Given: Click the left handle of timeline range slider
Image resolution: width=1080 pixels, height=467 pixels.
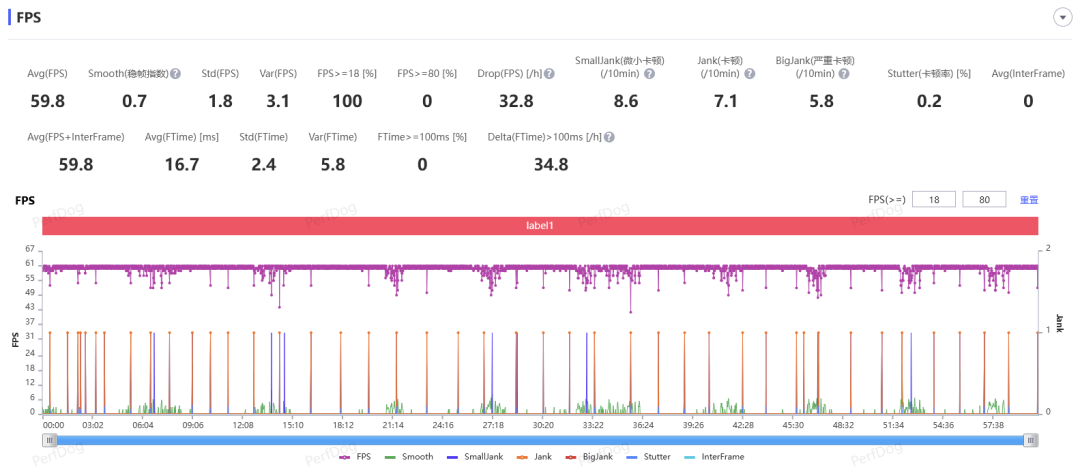Looking at the screenshot, I should point(49,440).
